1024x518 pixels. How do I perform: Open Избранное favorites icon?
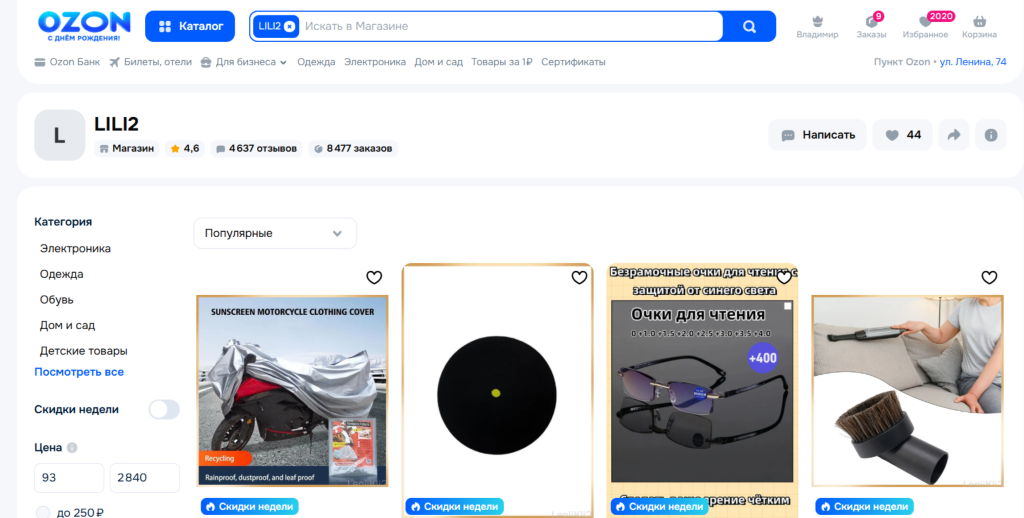click(x=925, y=27)
